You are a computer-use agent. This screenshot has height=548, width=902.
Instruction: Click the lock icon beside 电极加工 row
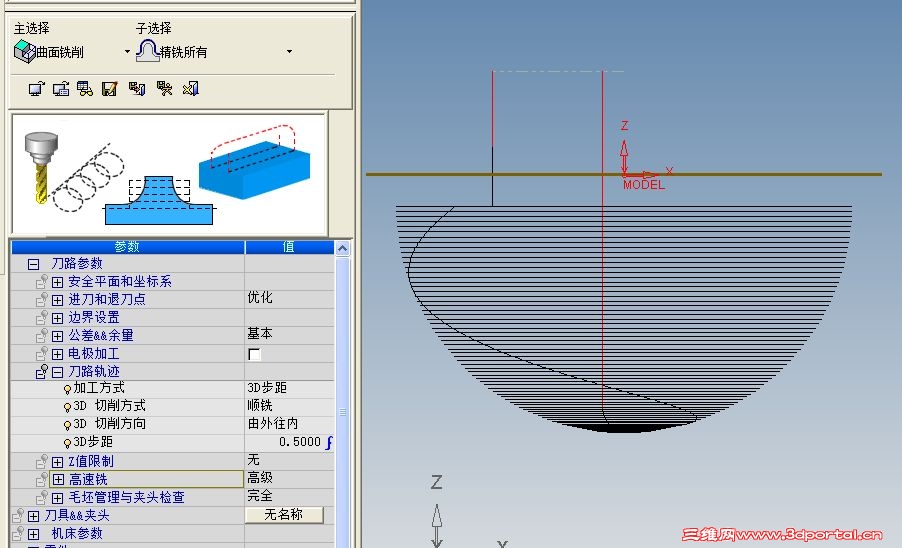(x=41, y=353)
